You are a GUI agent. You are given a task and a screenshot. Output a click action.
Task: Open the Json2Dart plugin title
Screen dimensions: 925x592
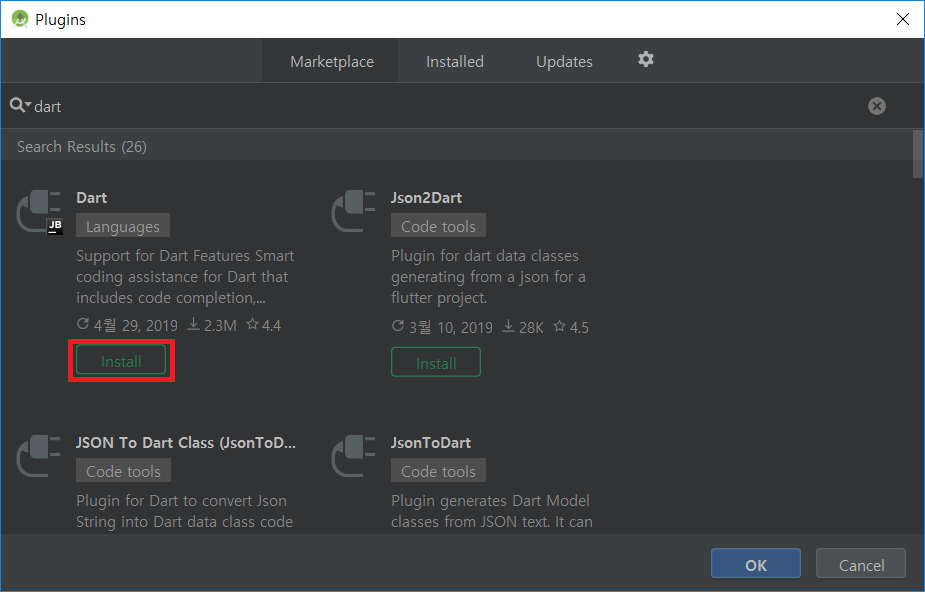[x=427, y=198]
